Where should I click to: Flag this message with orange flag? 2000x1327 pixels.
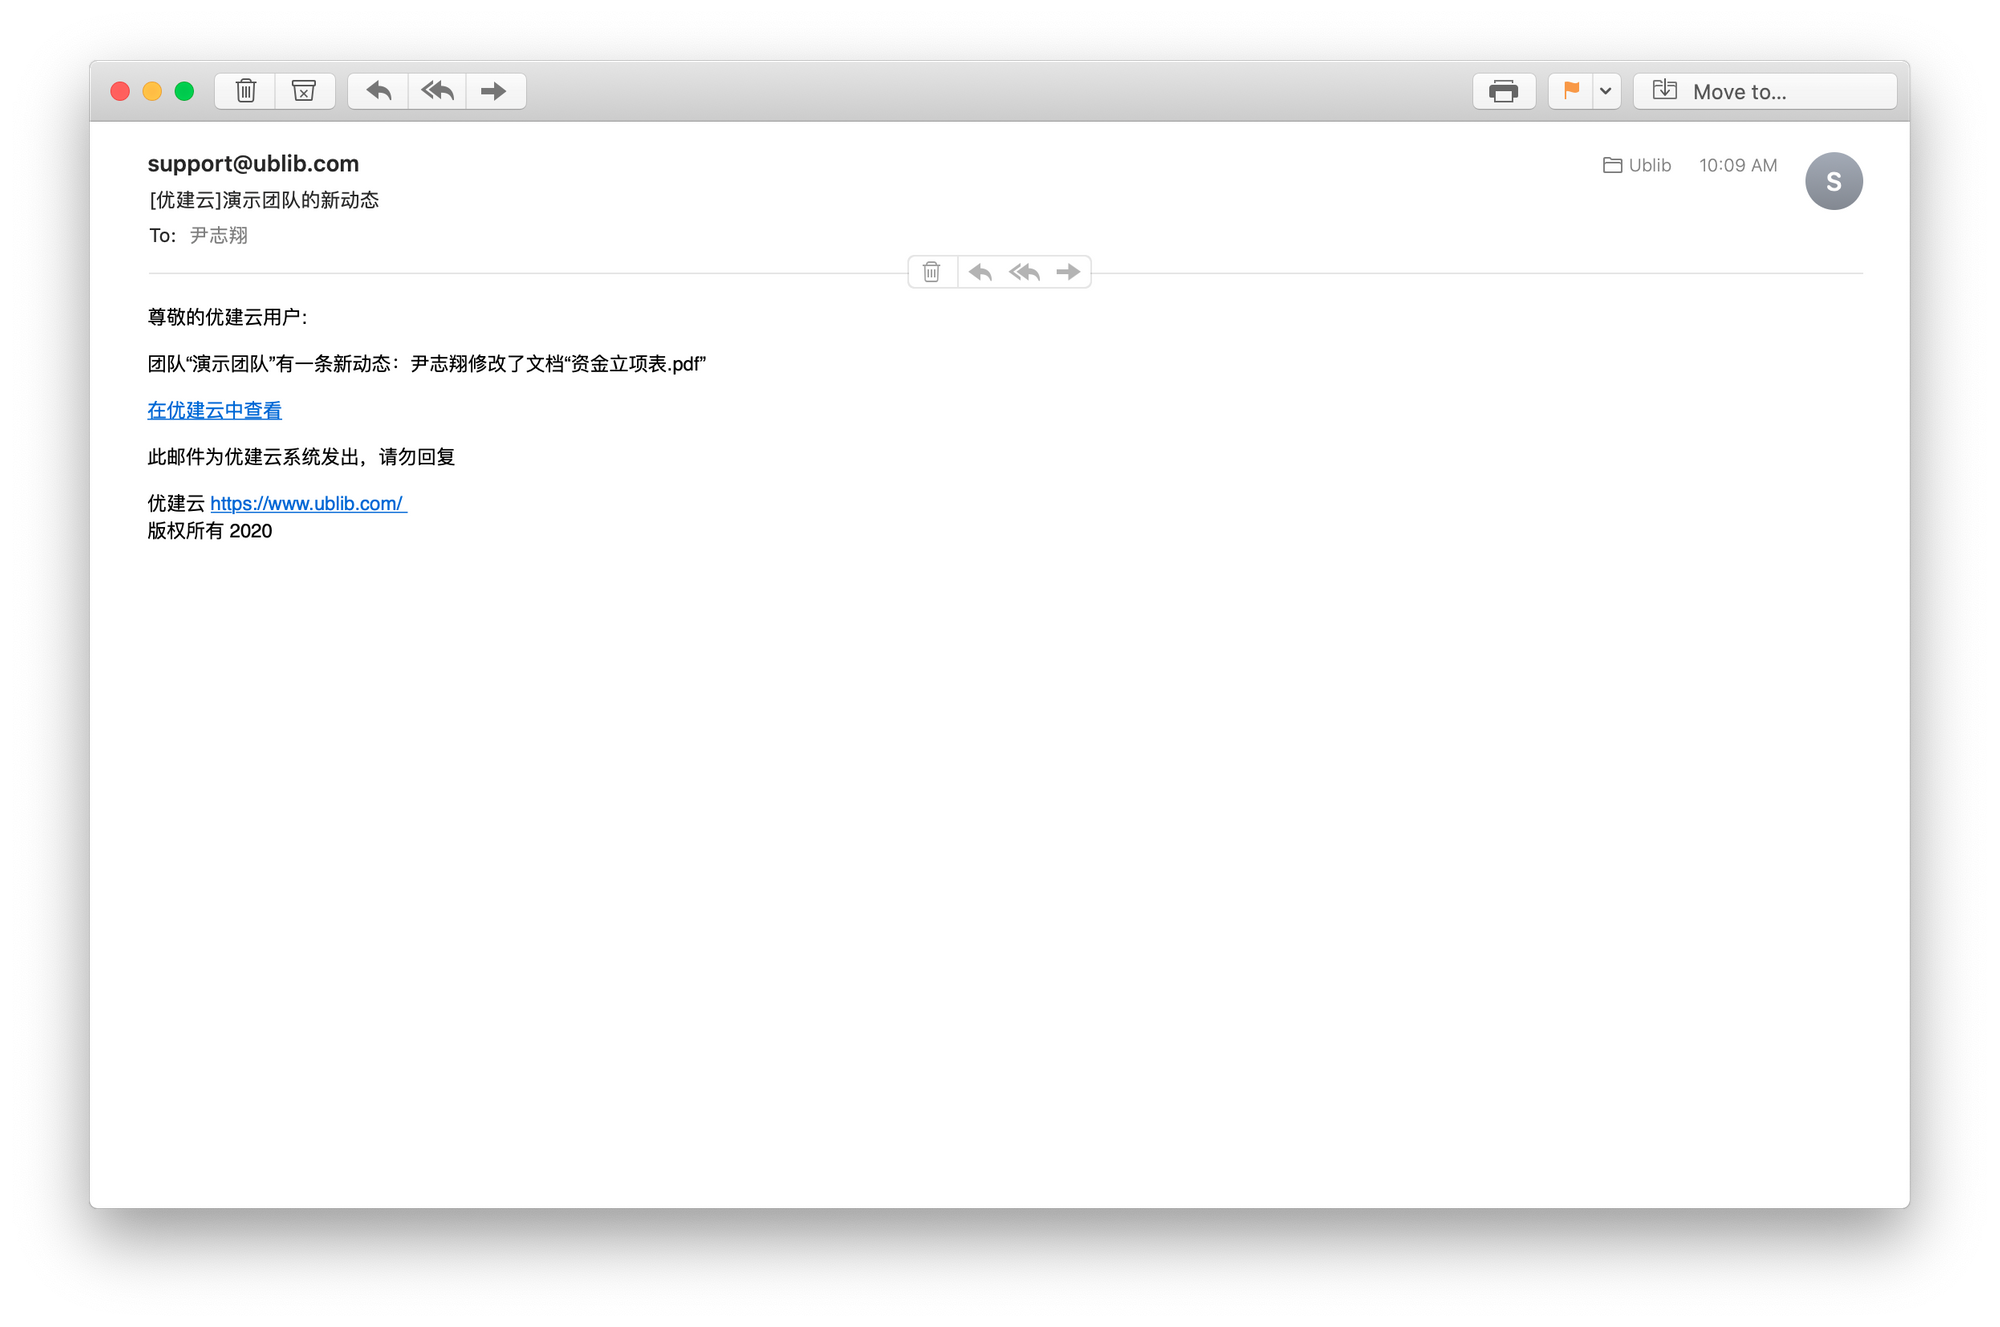click(1571, 91)
